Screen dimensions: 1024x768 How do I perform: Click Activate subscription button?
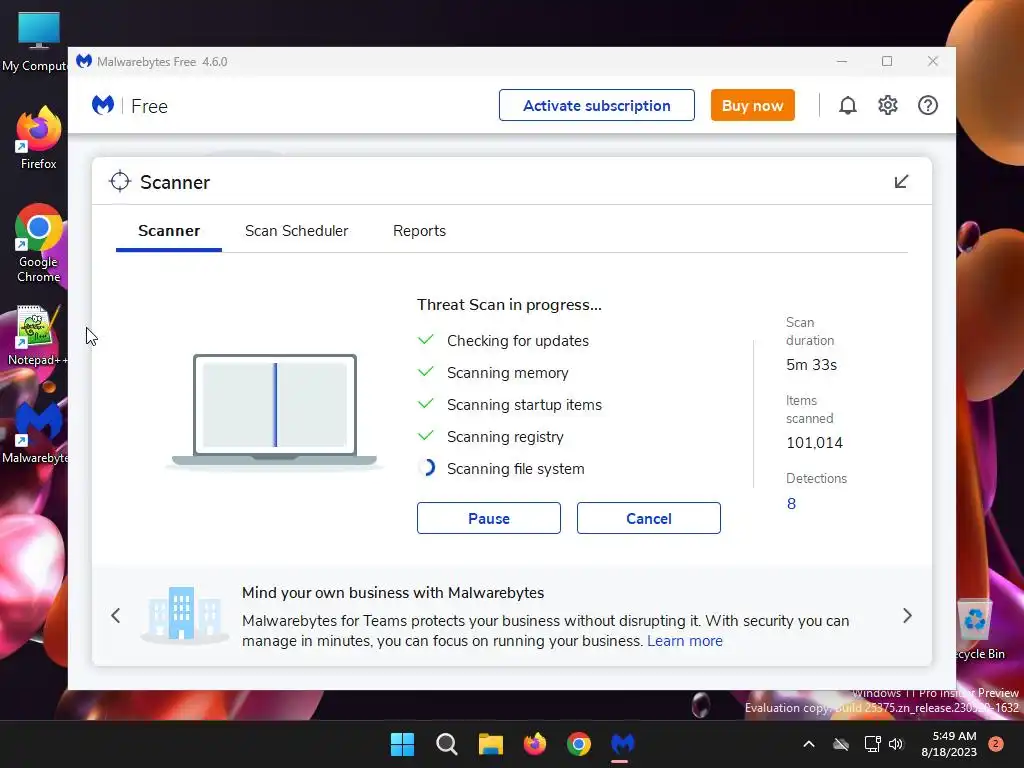[596, 105]
